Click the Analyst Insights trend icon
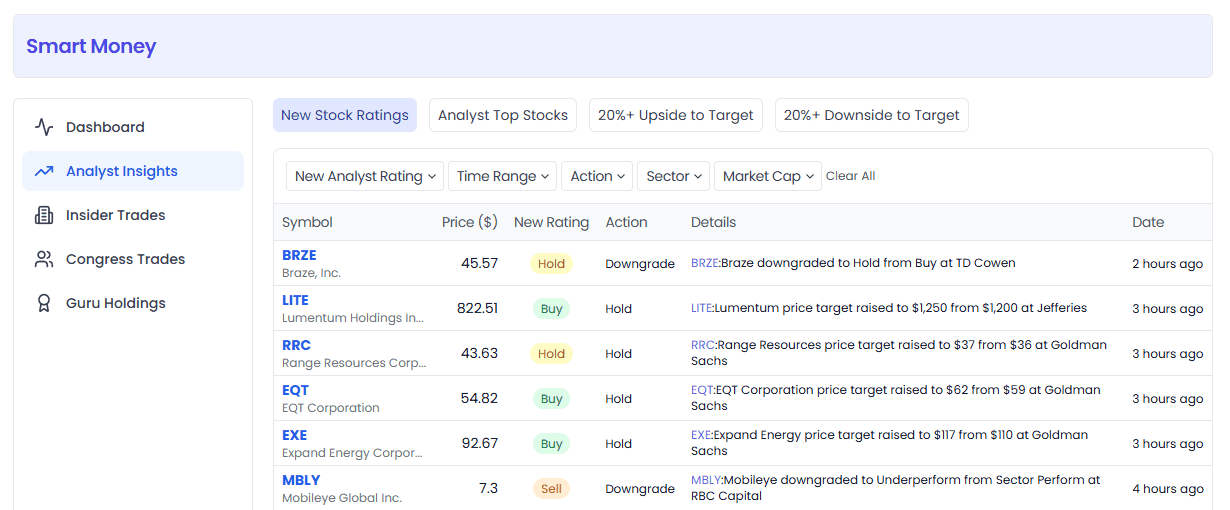Image resolution: width=1230 pixels, height=510 pixels. pyautogui.click(x=44, y=171)
